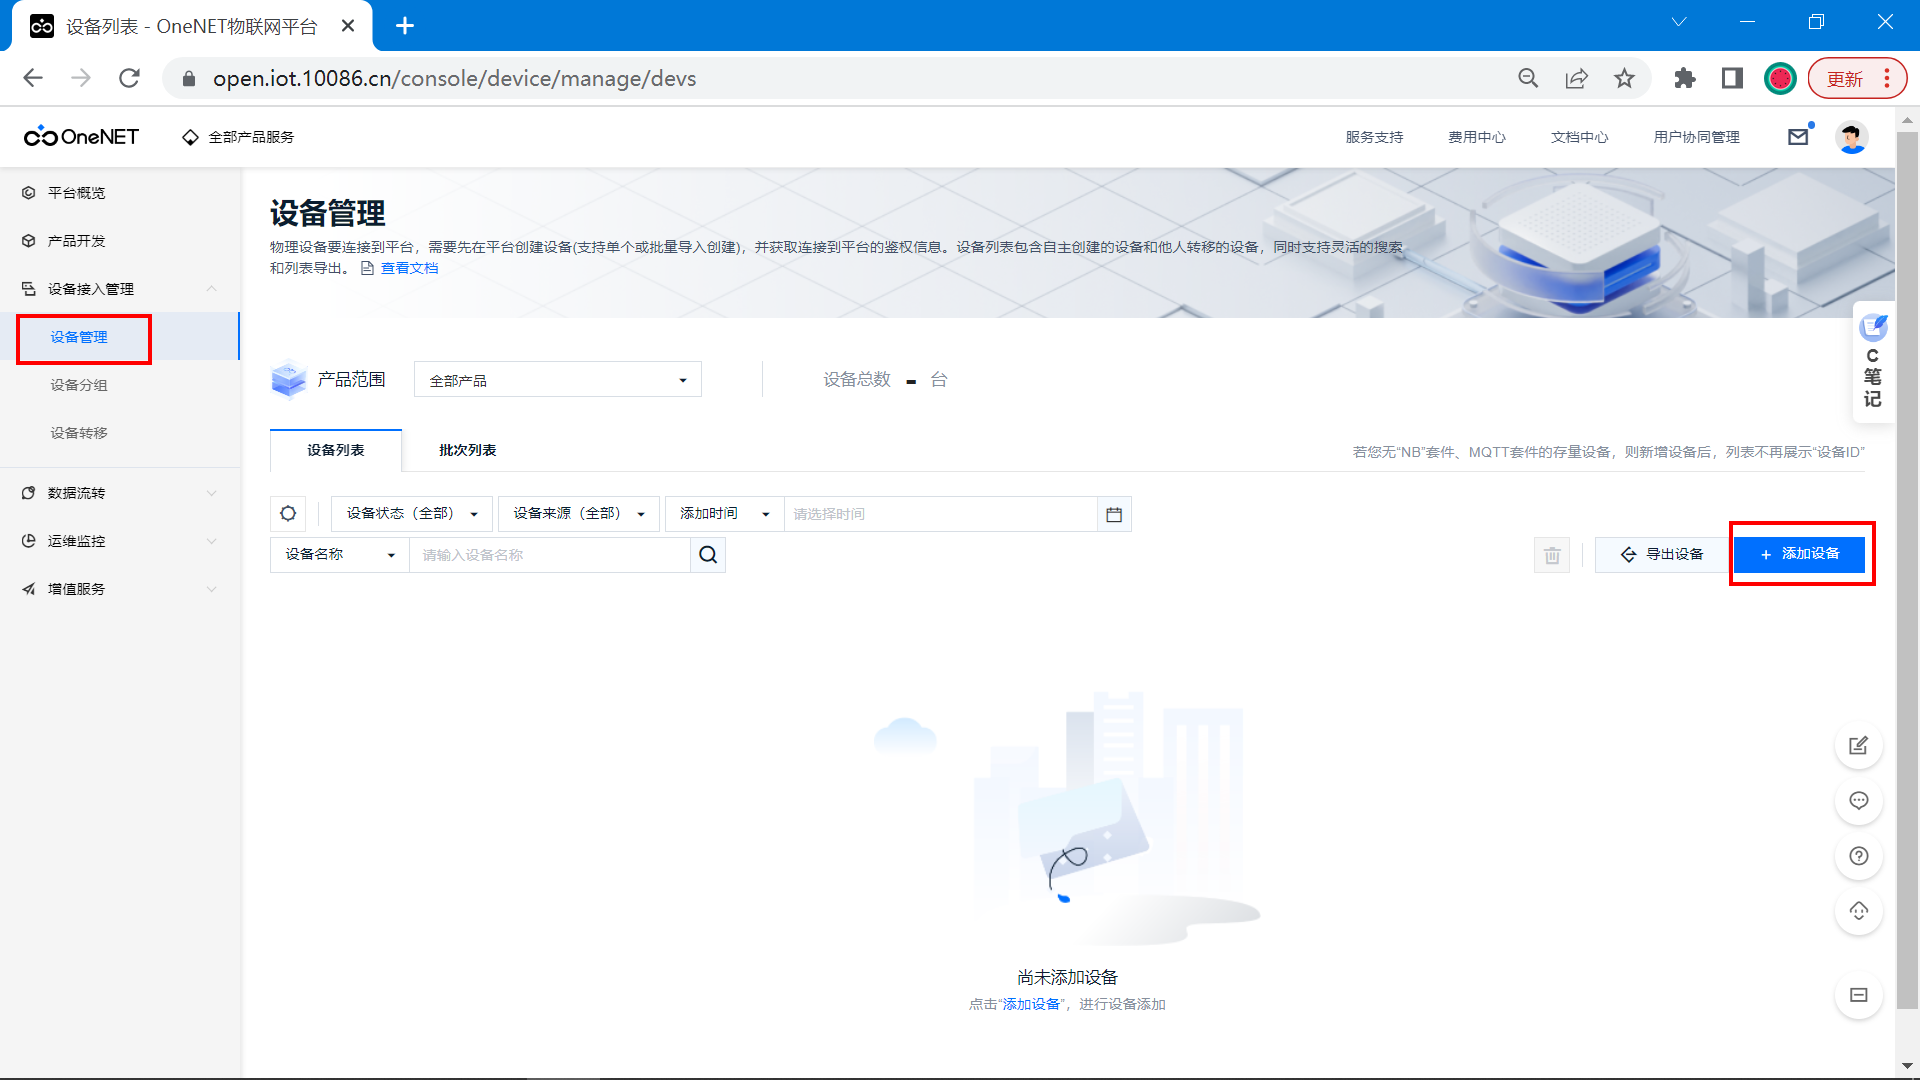Switch to the 批次列表 tab
The image size is (1920, 1080).
[467, 450]
